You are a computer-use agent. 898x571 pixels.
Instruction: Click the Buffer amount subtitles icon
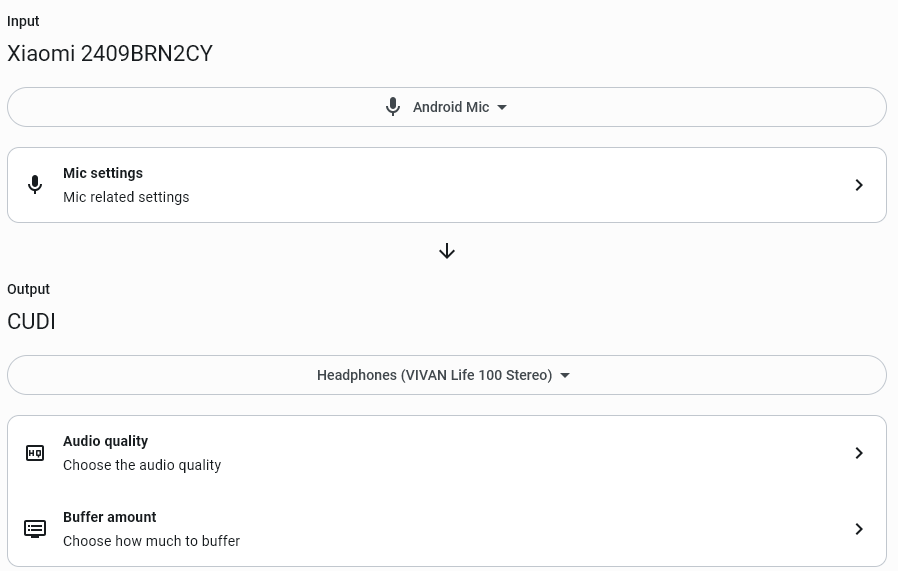(x=35, y=529)
